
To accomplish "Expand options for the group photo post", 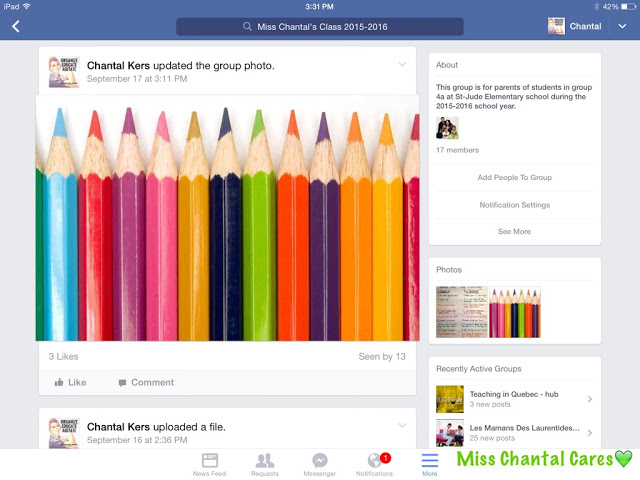I will [x=402, y=64].
